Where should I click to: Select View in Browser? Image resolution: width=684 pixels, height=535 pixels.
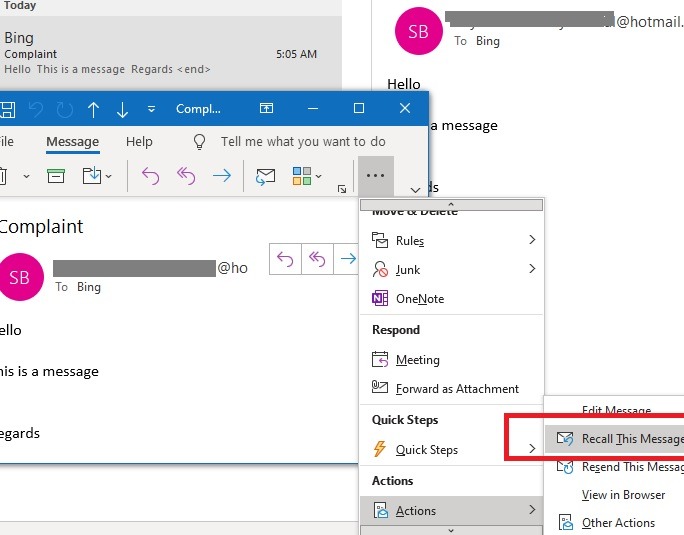point(615,495)
